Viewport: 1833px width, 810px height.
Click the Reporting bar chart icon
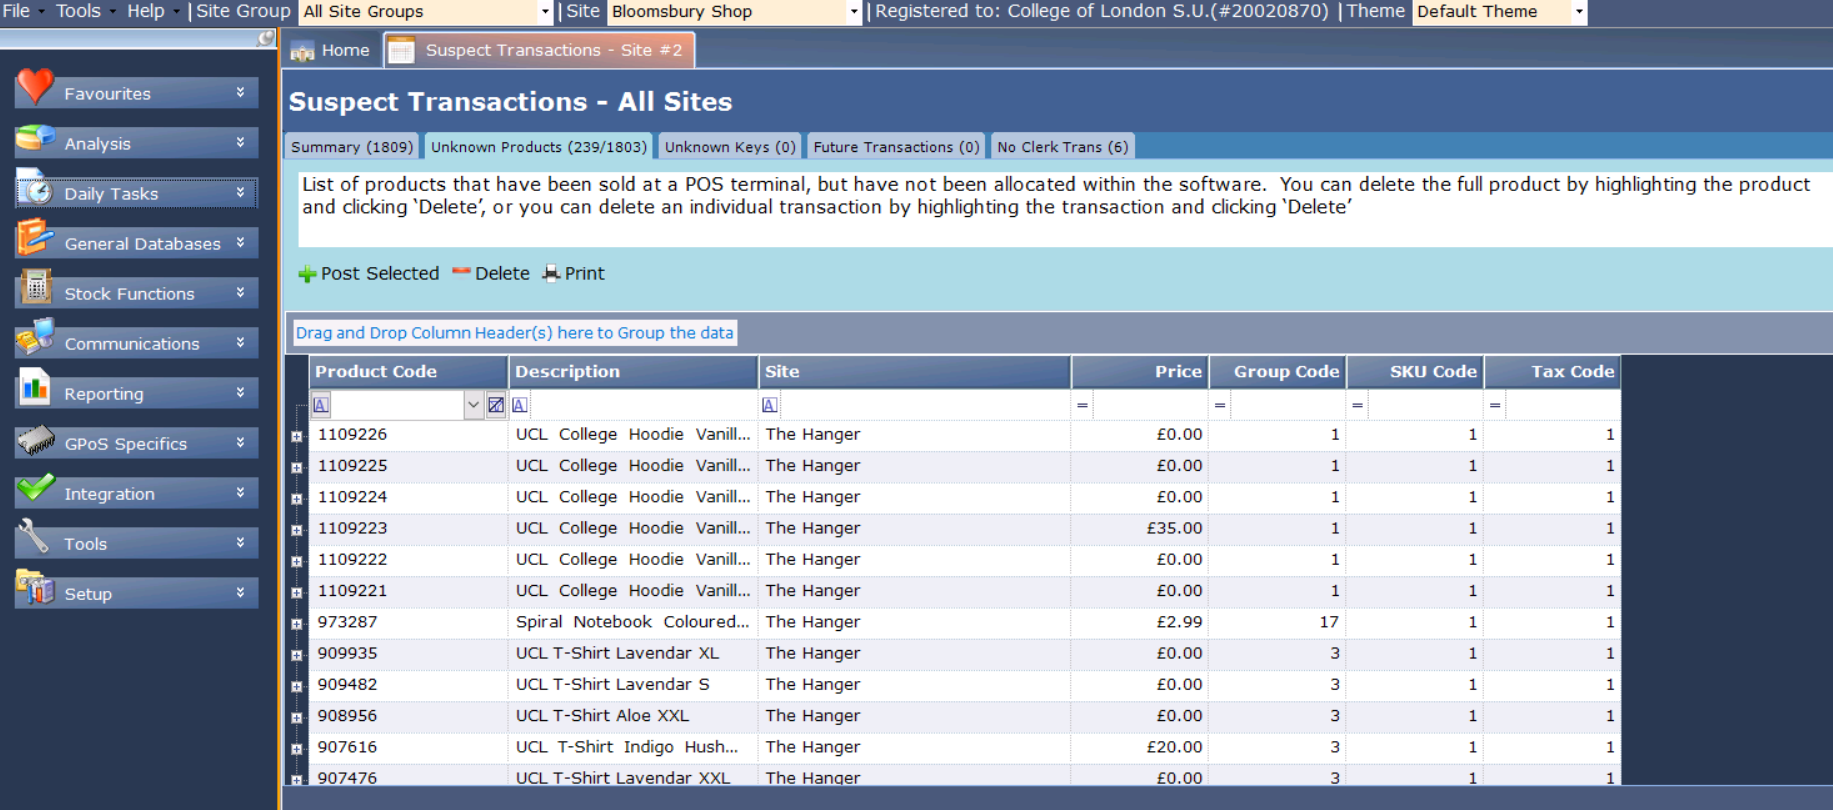click(x=35, y=388)
